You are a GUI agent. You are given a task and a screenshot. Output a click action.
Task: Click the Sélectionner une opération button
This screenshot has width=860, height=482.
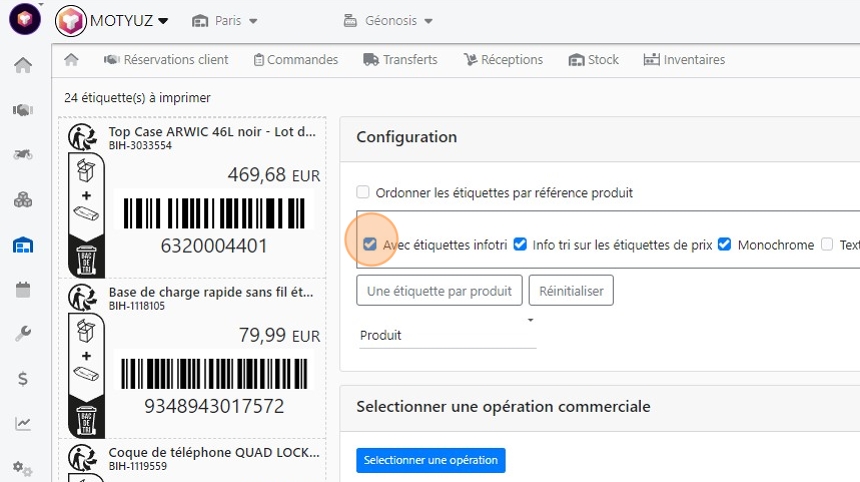[x=430, y=460]
